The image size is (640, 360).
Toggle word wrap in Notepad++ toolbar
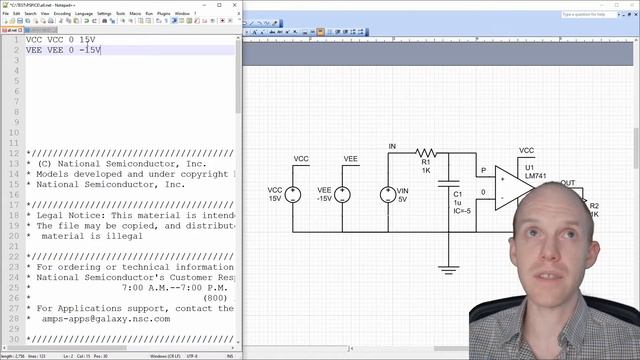pos(158,21)
